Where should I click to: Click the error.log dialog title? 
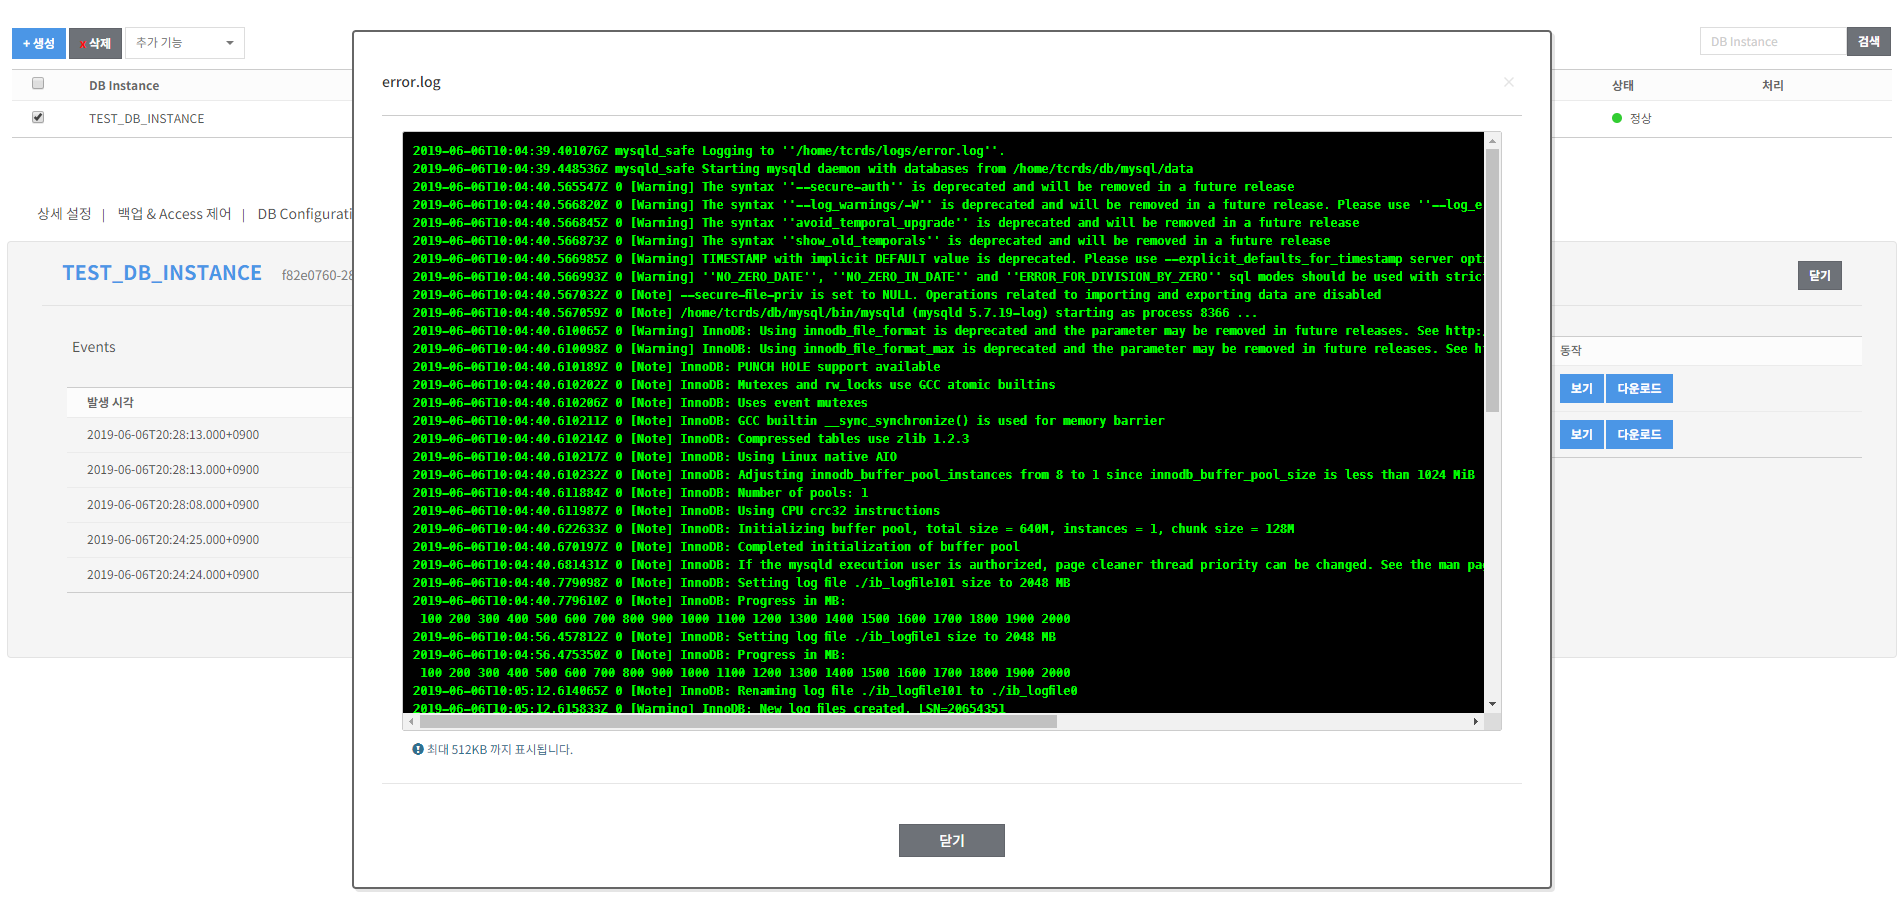click(x=411, y=82)
